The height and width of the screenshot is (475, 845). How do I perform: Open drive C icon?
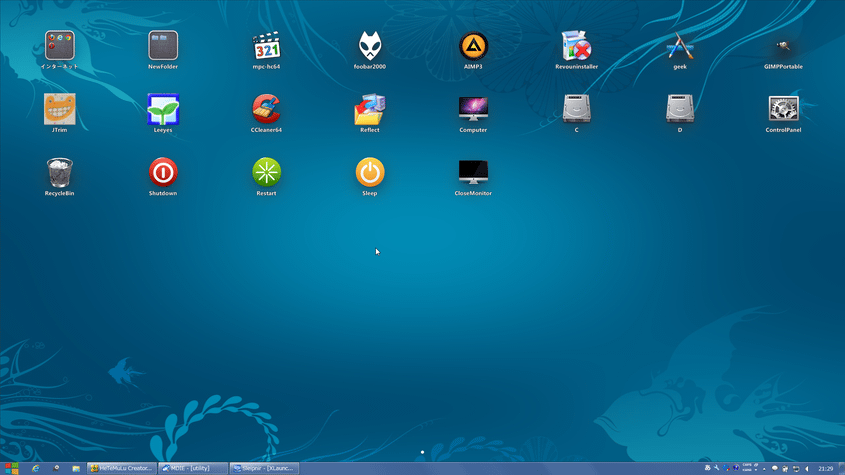(576, 109)
